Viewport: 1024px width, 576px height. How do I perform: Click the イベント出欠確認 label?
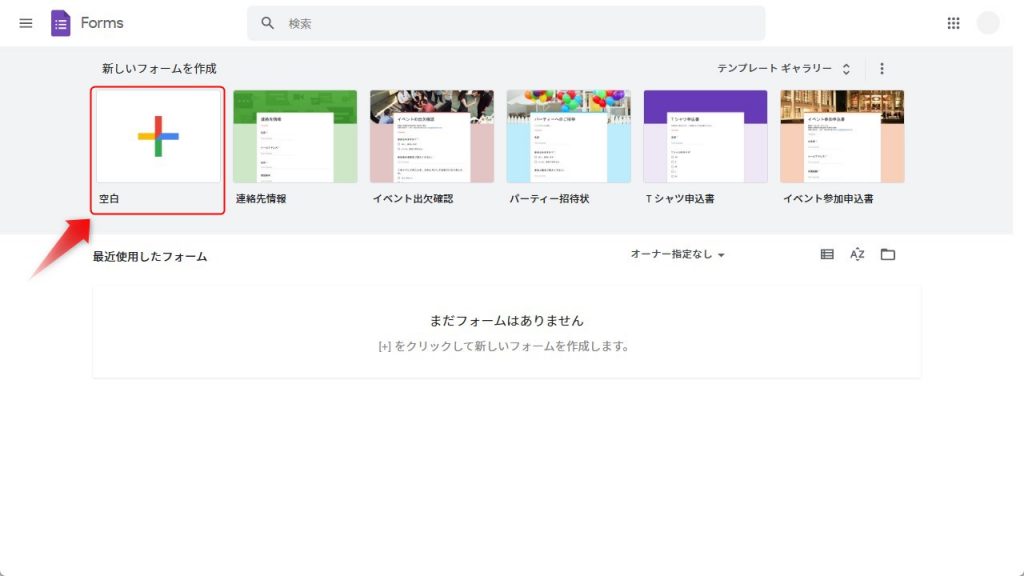click(x=413, y=199)
